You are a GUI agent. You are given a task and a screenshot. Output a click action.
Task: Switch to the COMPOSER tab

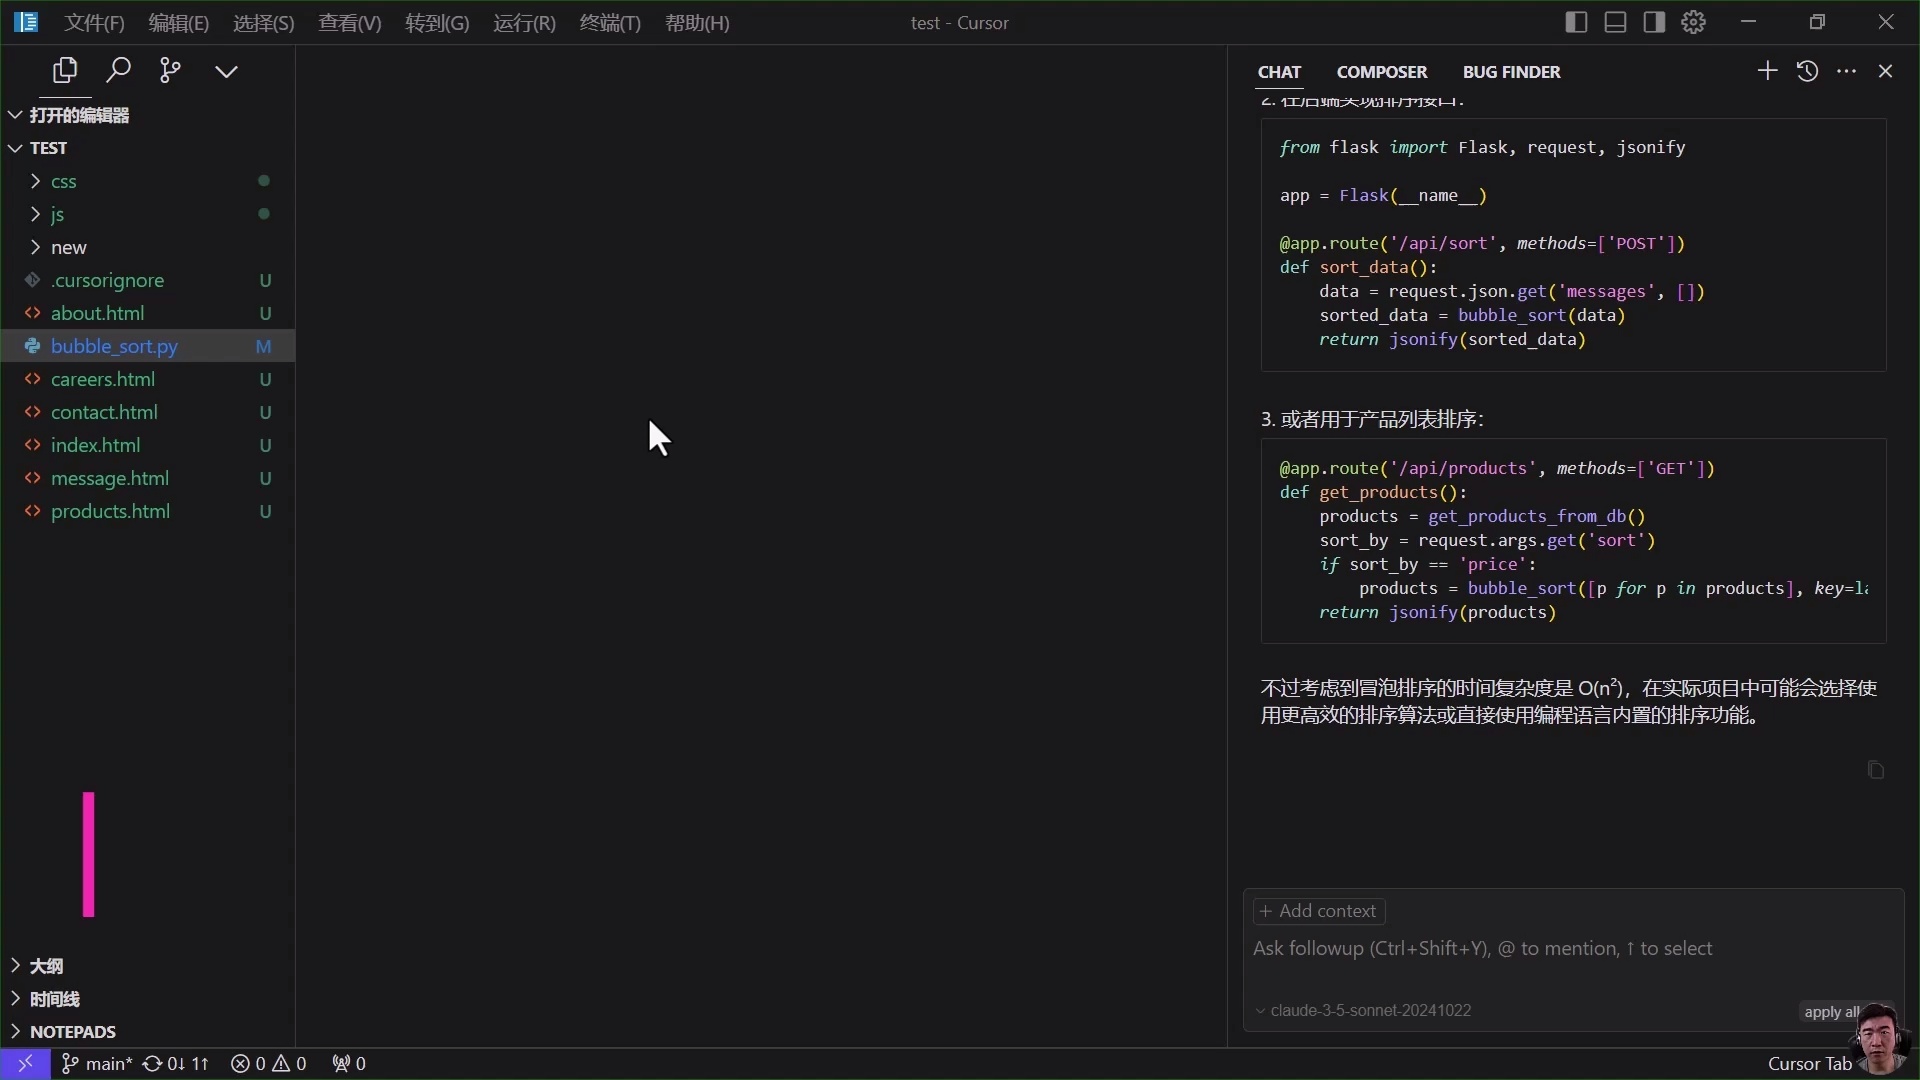[1383, 71]
